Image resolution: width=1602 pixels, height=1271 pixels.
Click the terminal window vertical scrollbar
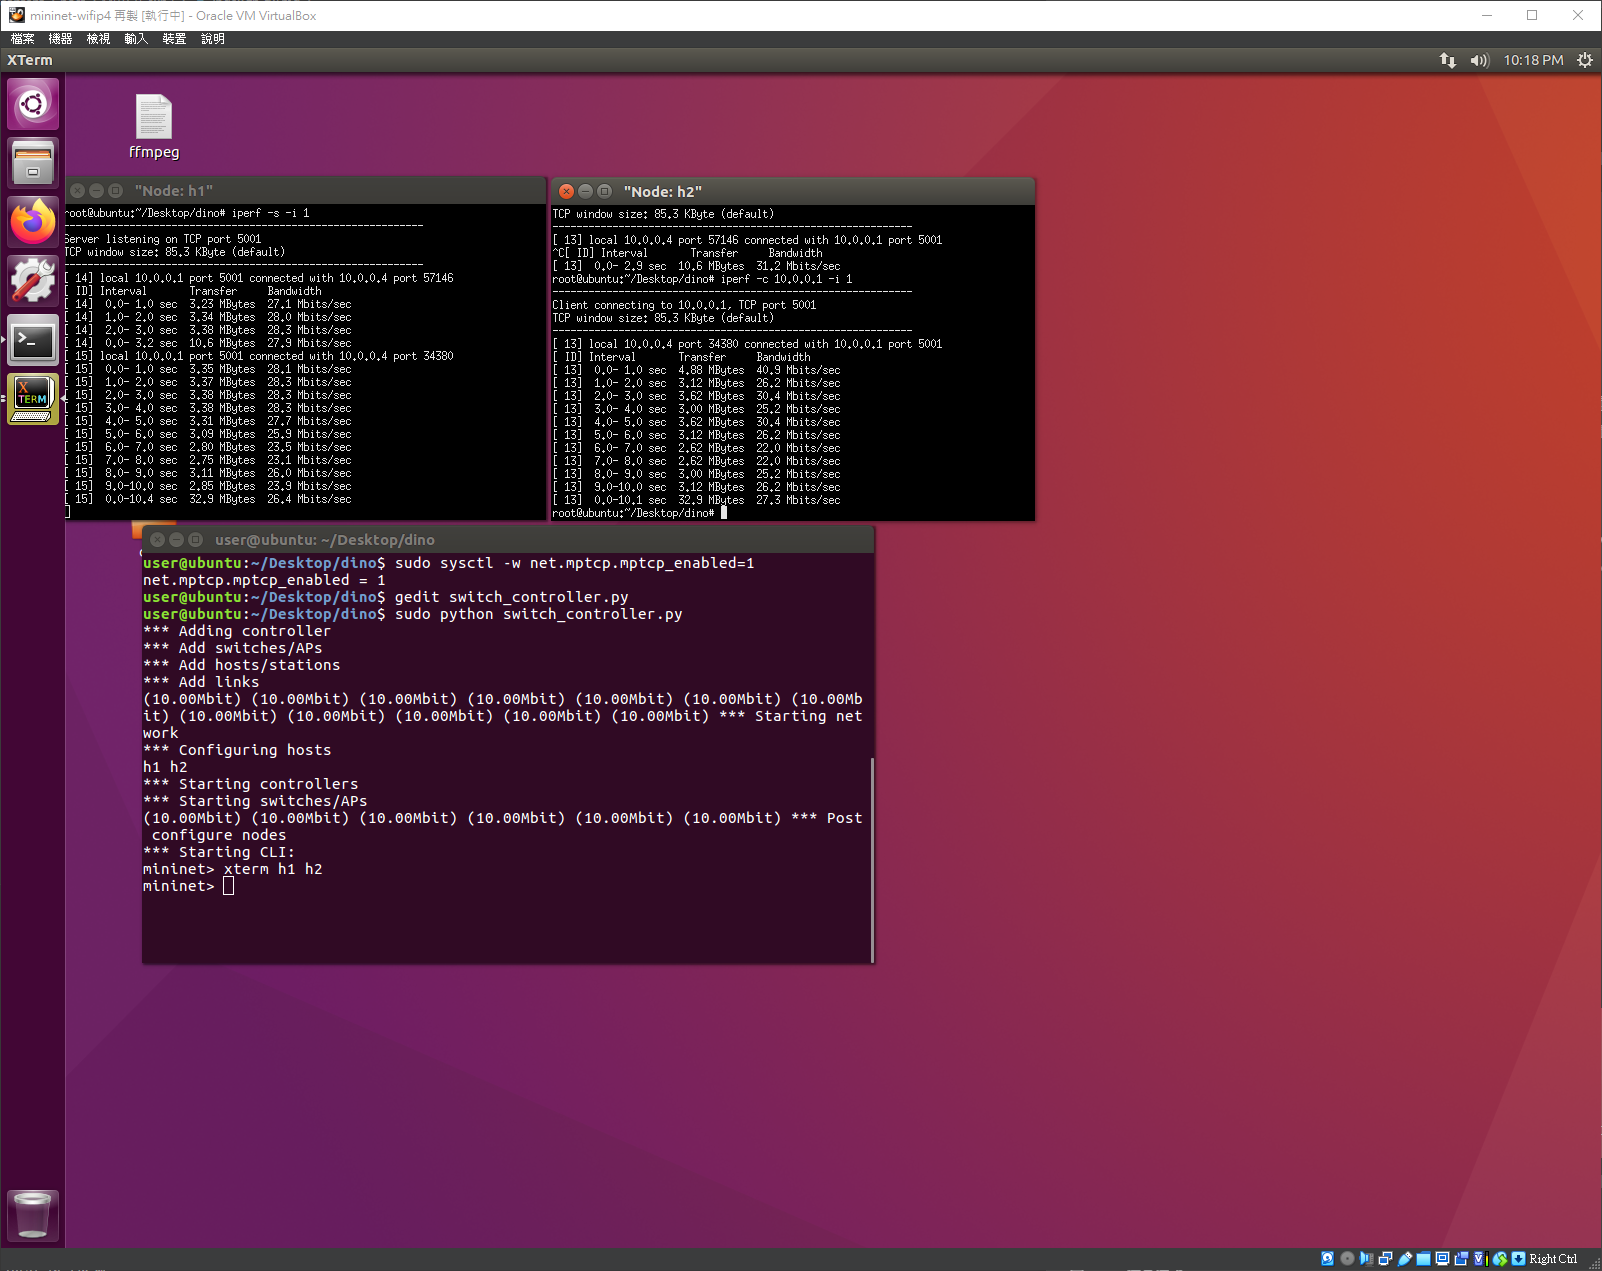[x=872, y=859]
